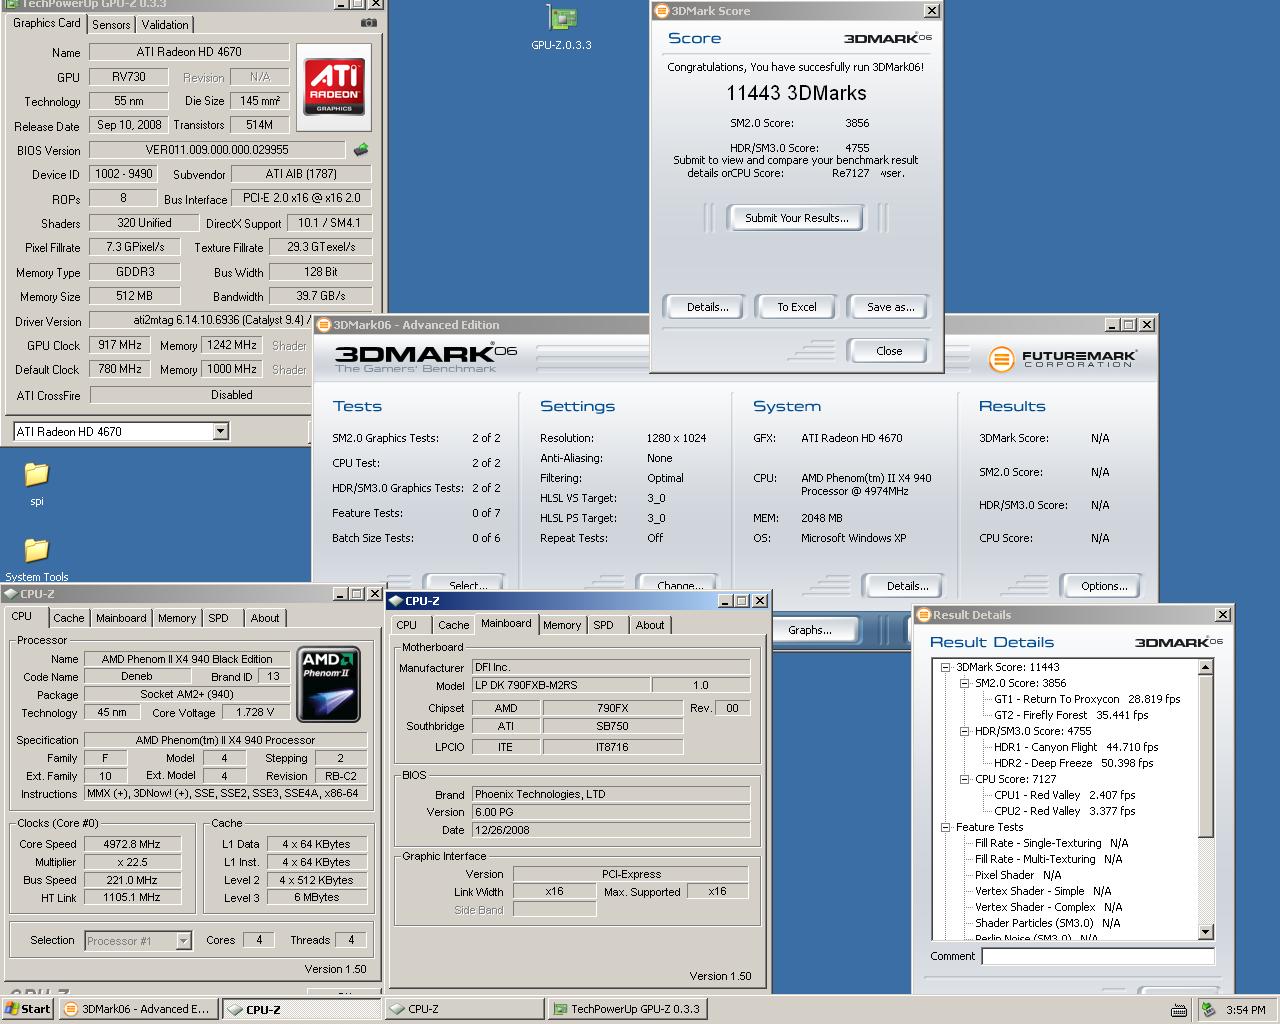Viewport: 1280px width, 1024px height.
Task: Open the Processor #1 selection dropdown
Action: [183, 941]
